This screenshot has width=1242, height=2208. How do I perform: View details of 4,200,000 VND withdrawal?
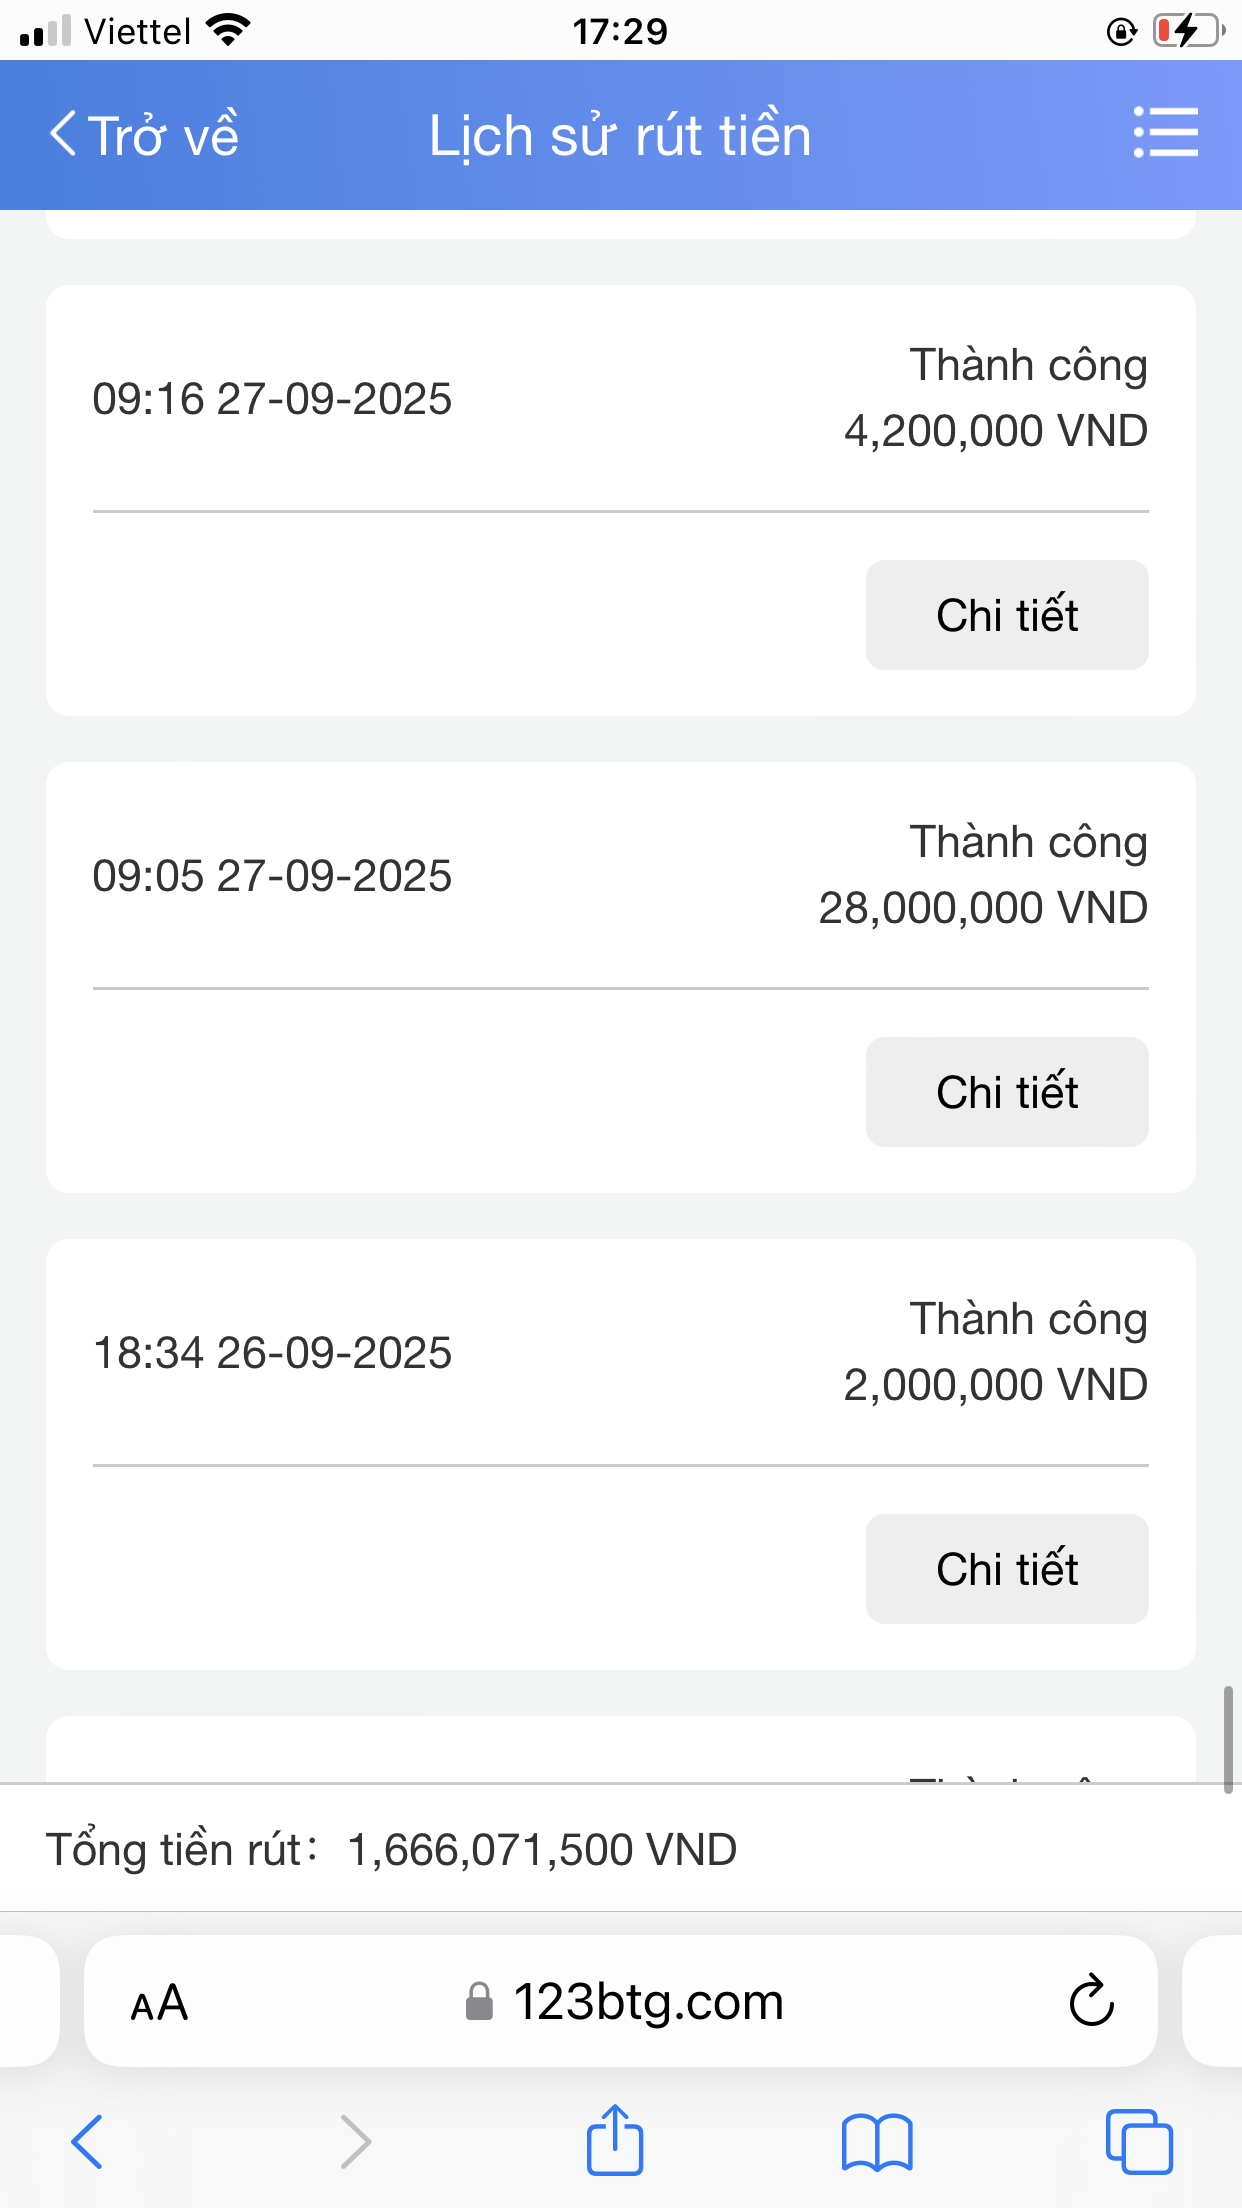[x=1007, y=615]
